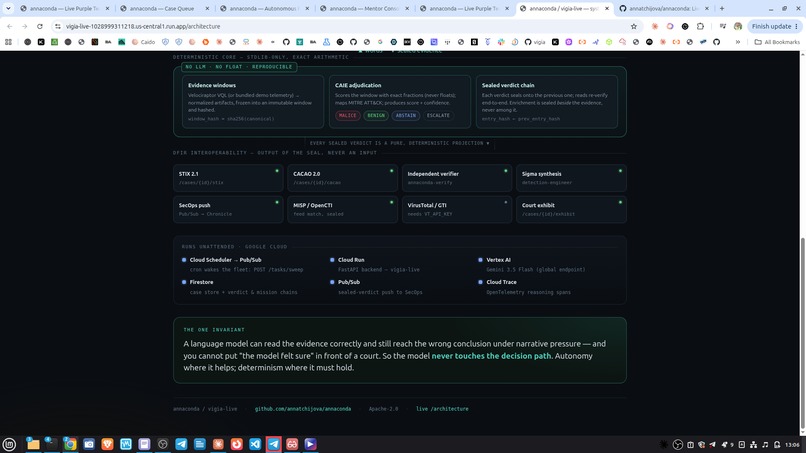The image size is (806, 453).
Task: Click the Finish update button
Action: point(775,26)
